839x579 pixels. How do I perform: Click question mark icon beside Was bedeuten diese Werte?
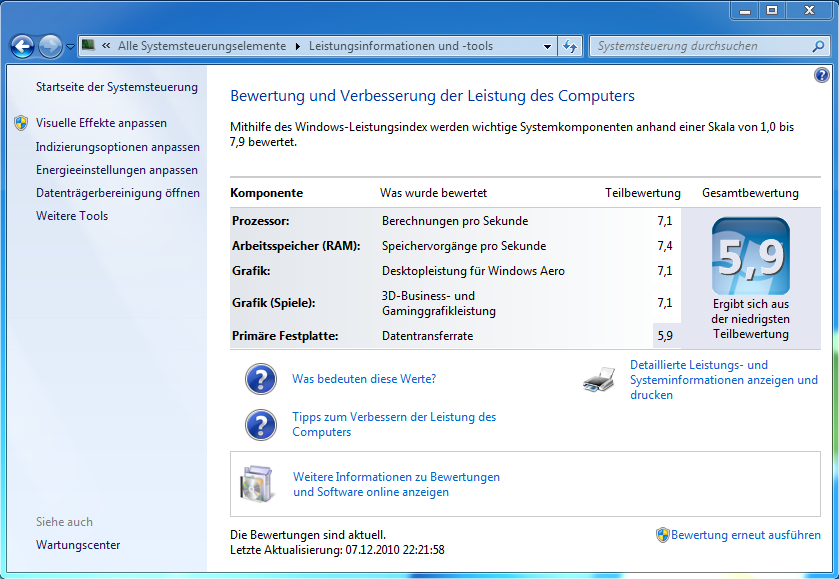pos(261,379)
